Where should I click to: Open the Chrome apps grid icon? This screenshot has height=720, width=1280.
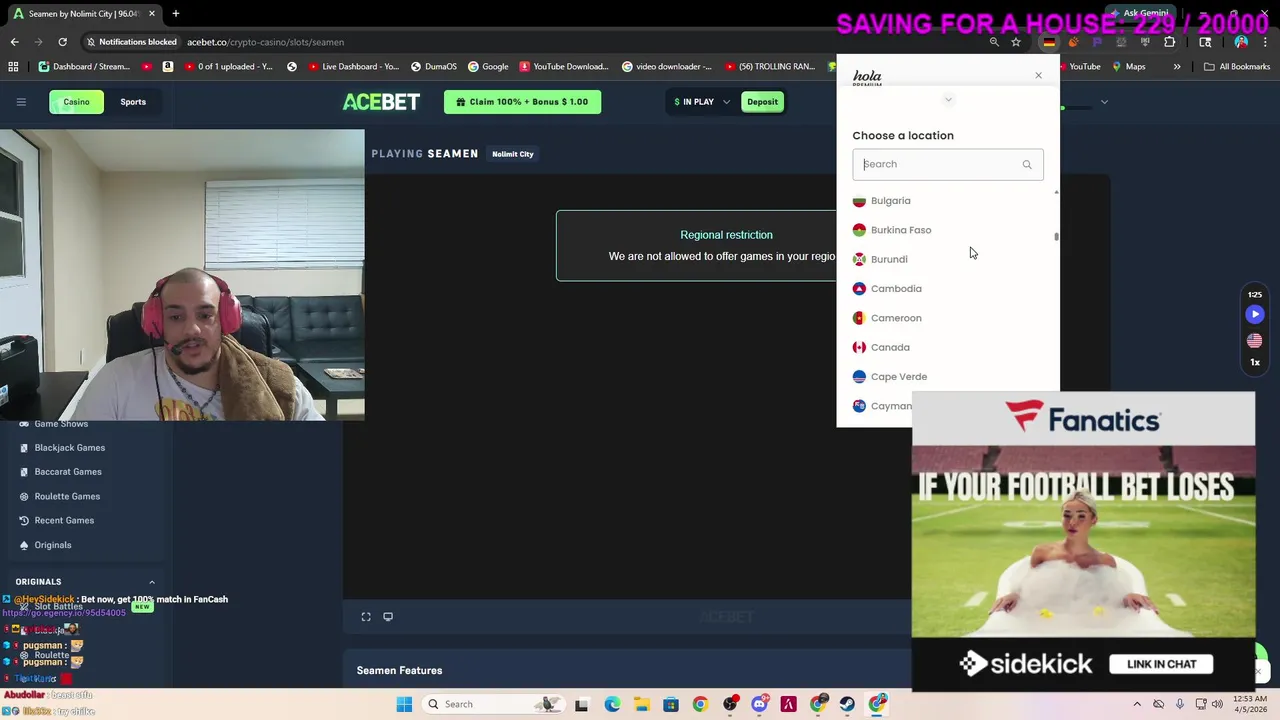point(13,67)
